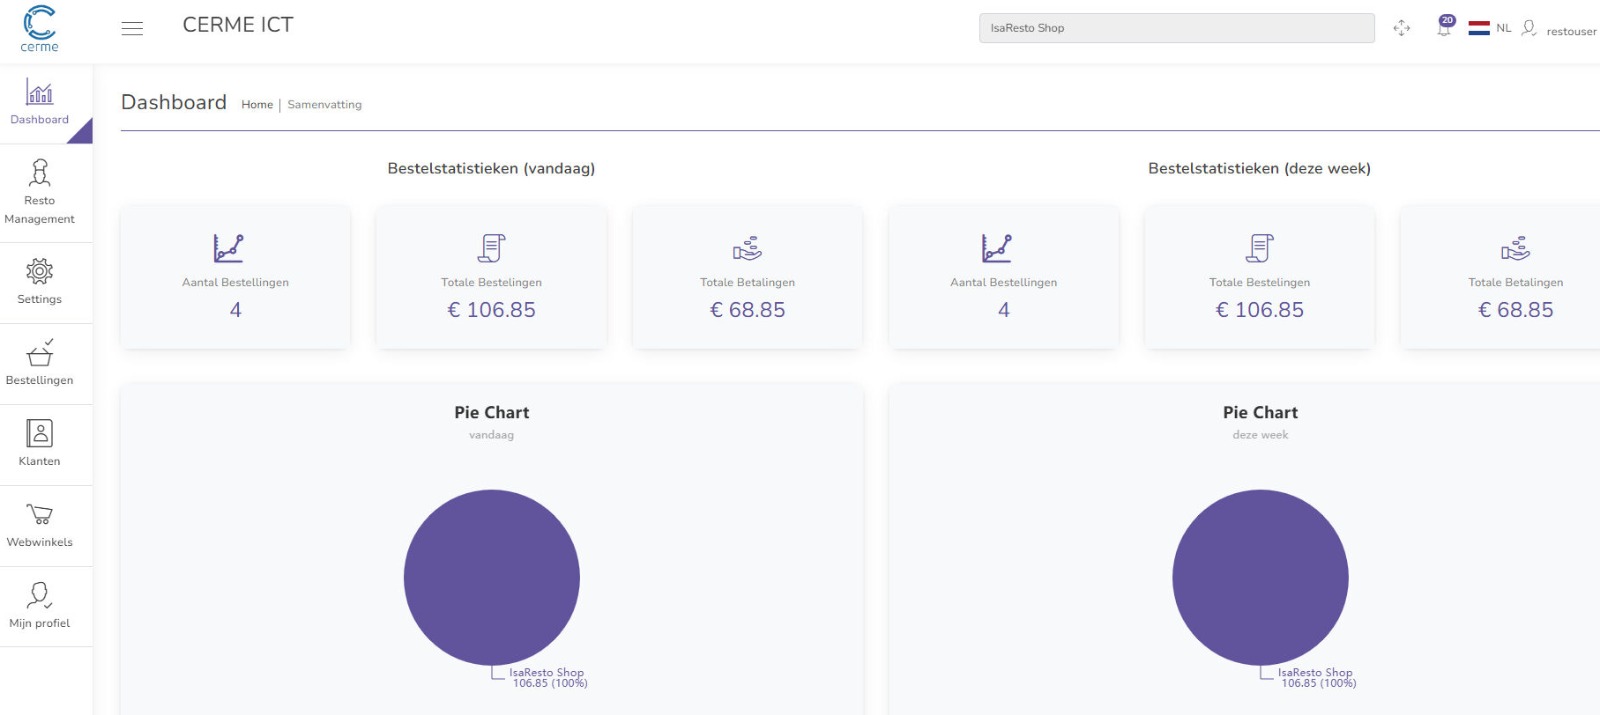This screenshot has width=1600, height=715.
Task: Click the vandaag pie chart slice
Action: click(492, 577)
